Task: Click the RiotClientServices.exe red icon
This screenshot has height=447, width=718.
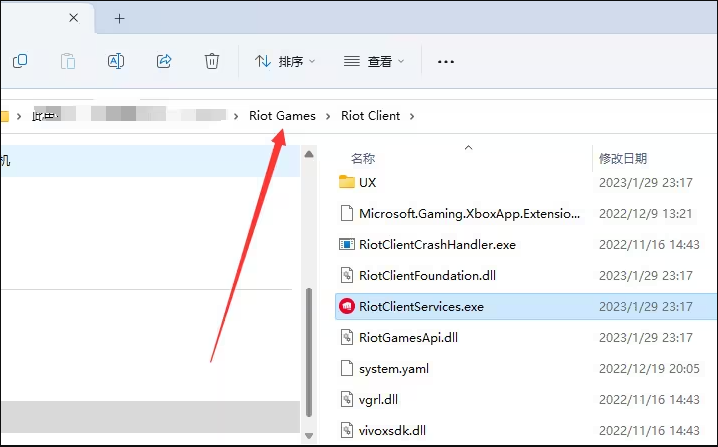Action: 347,307
